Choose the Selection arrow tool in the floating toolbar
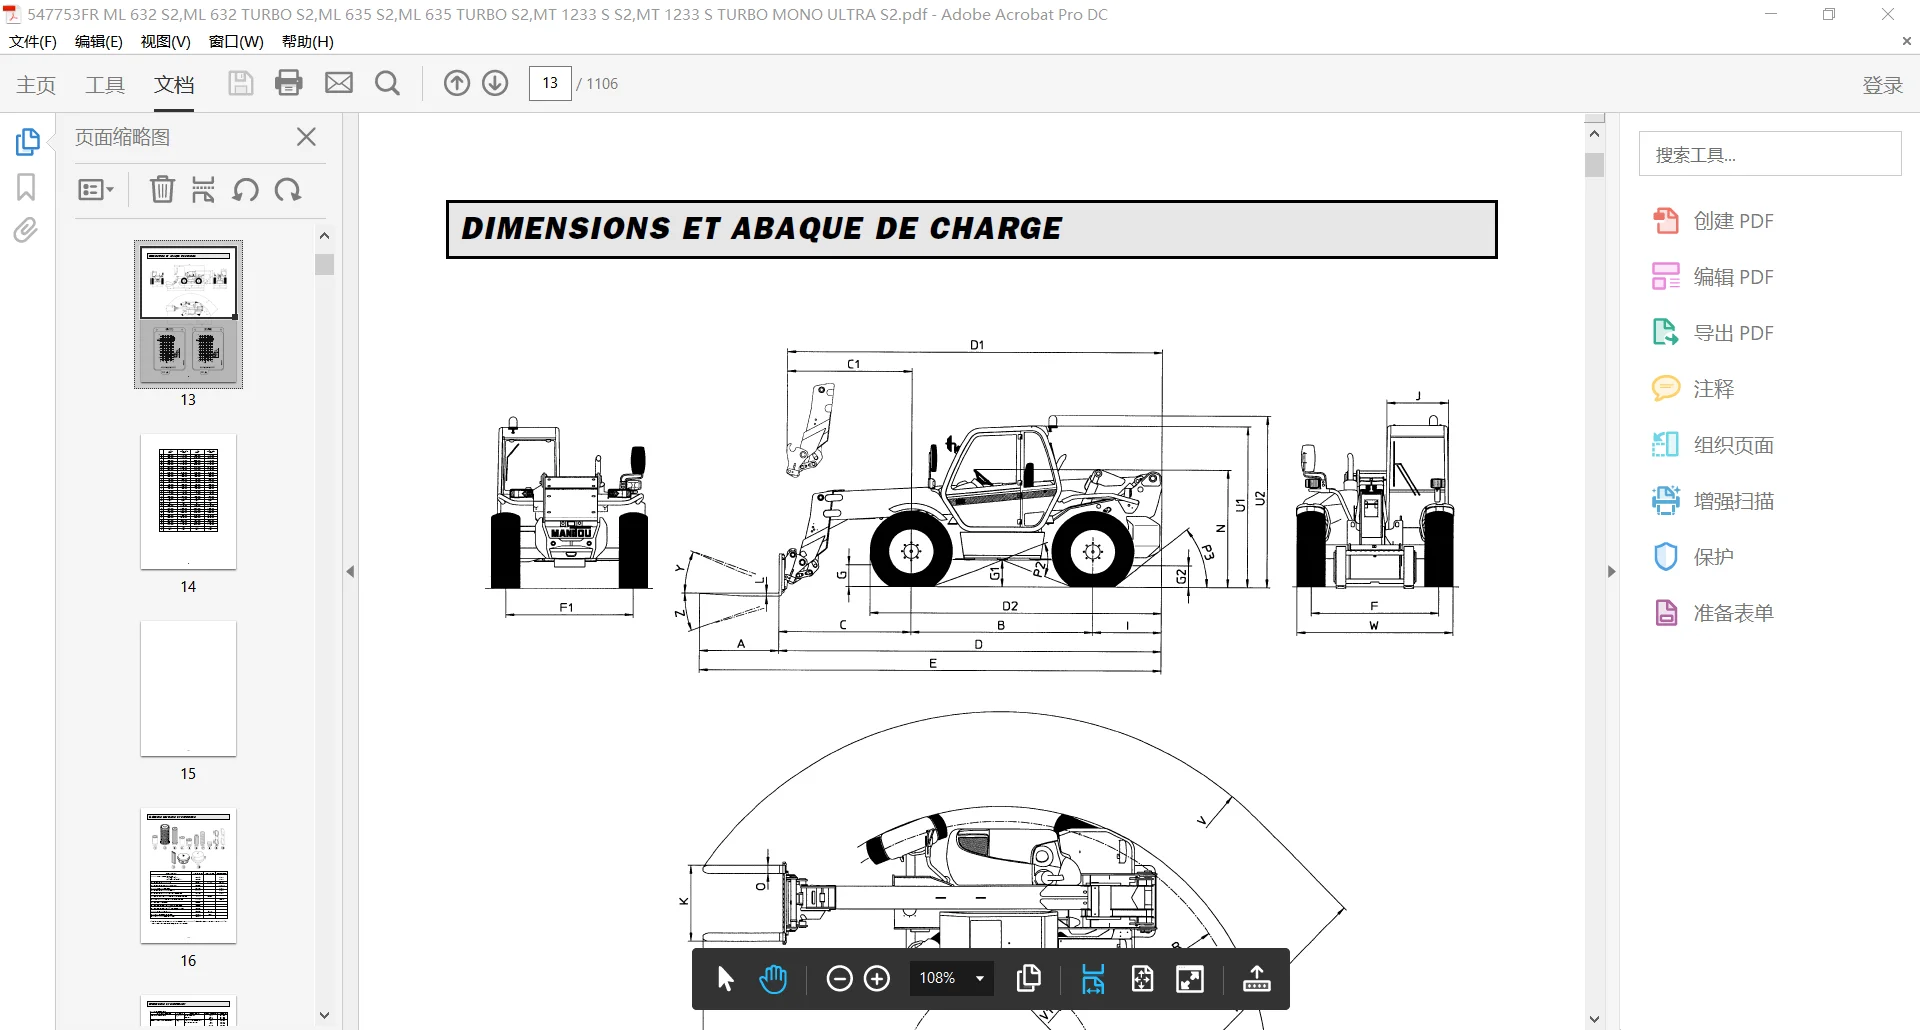The height and width of the screenshot is (1030, 1920). click(x=726, y=979)
